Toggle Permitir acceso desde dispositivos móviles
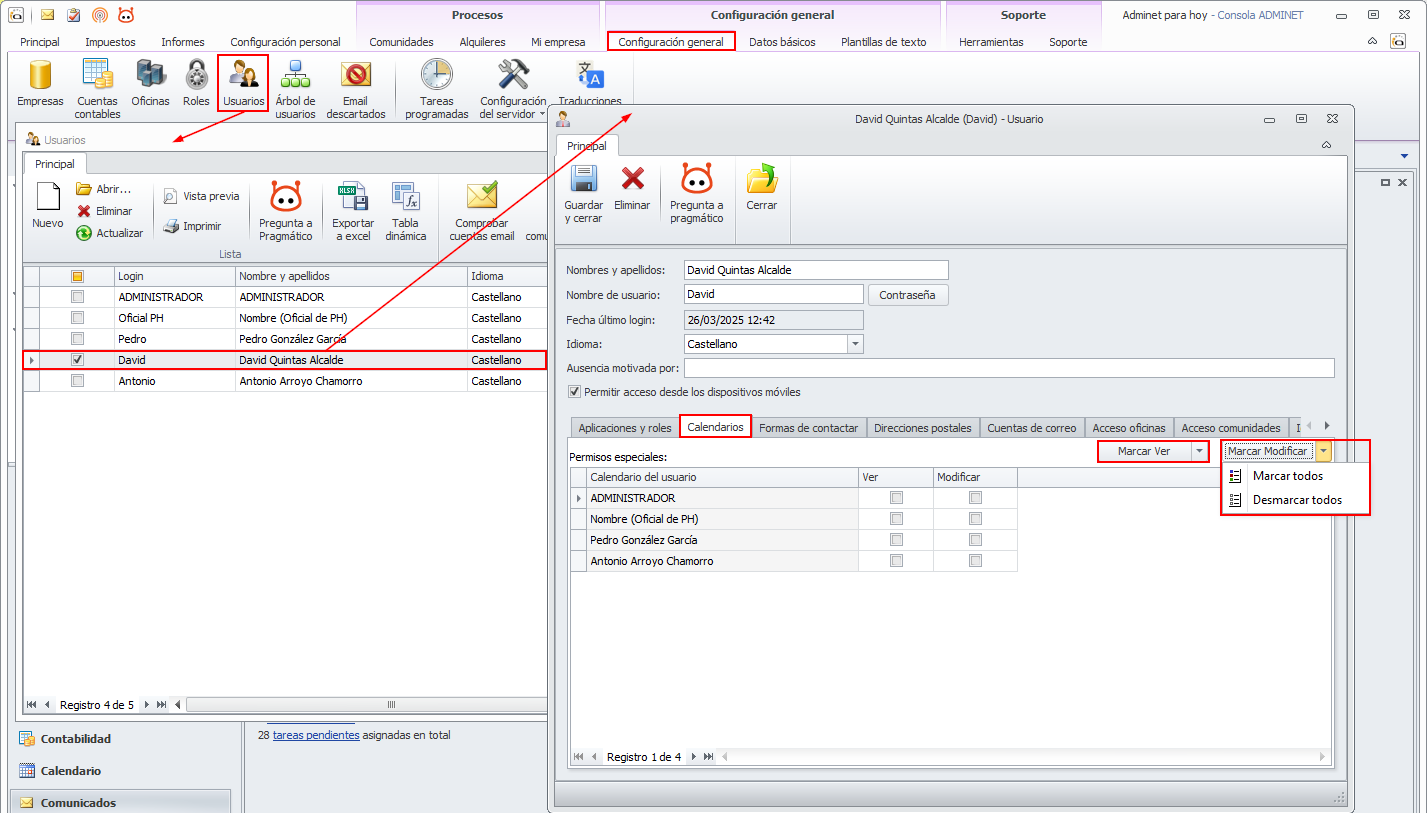Image resolution: width=1427 pixels, height=813 pixels. (x=575, y=392)
